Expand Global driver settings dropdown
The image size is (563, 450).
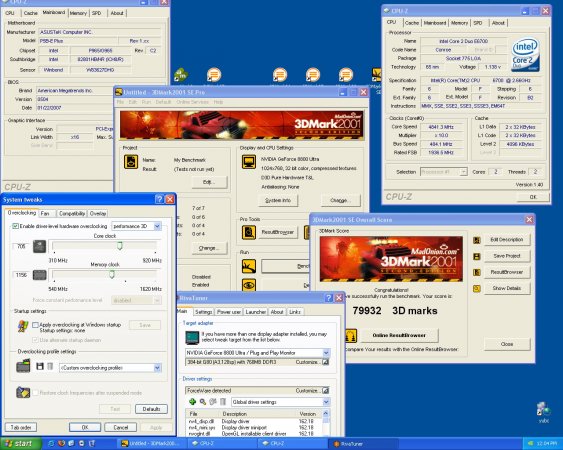(x=326, y=402)
